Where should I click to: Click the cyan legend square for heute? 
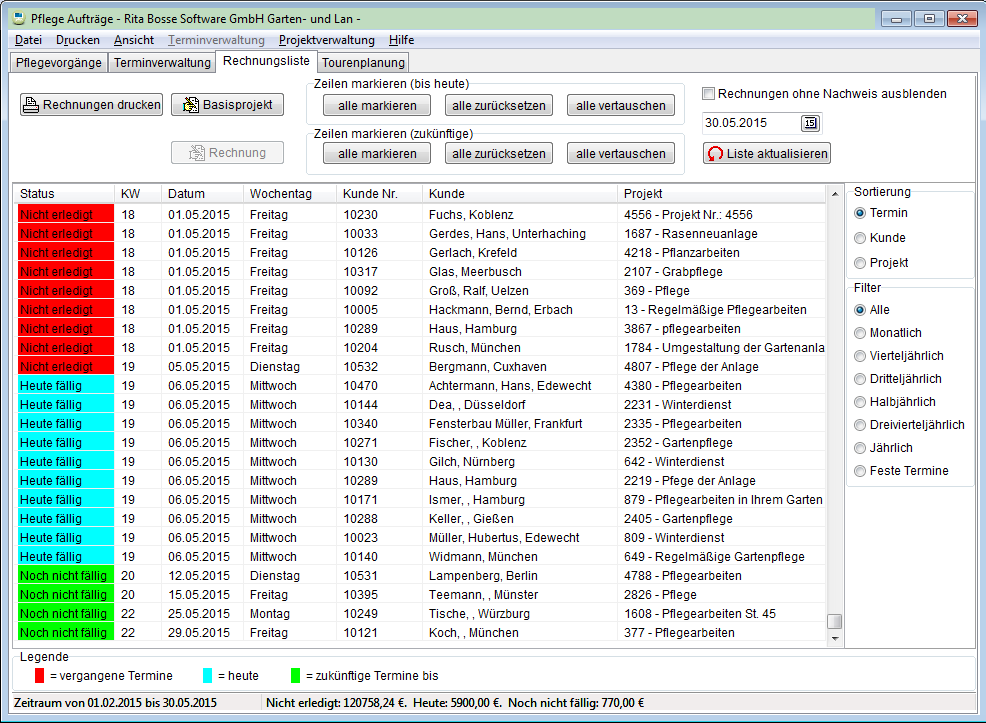point(208,676)
